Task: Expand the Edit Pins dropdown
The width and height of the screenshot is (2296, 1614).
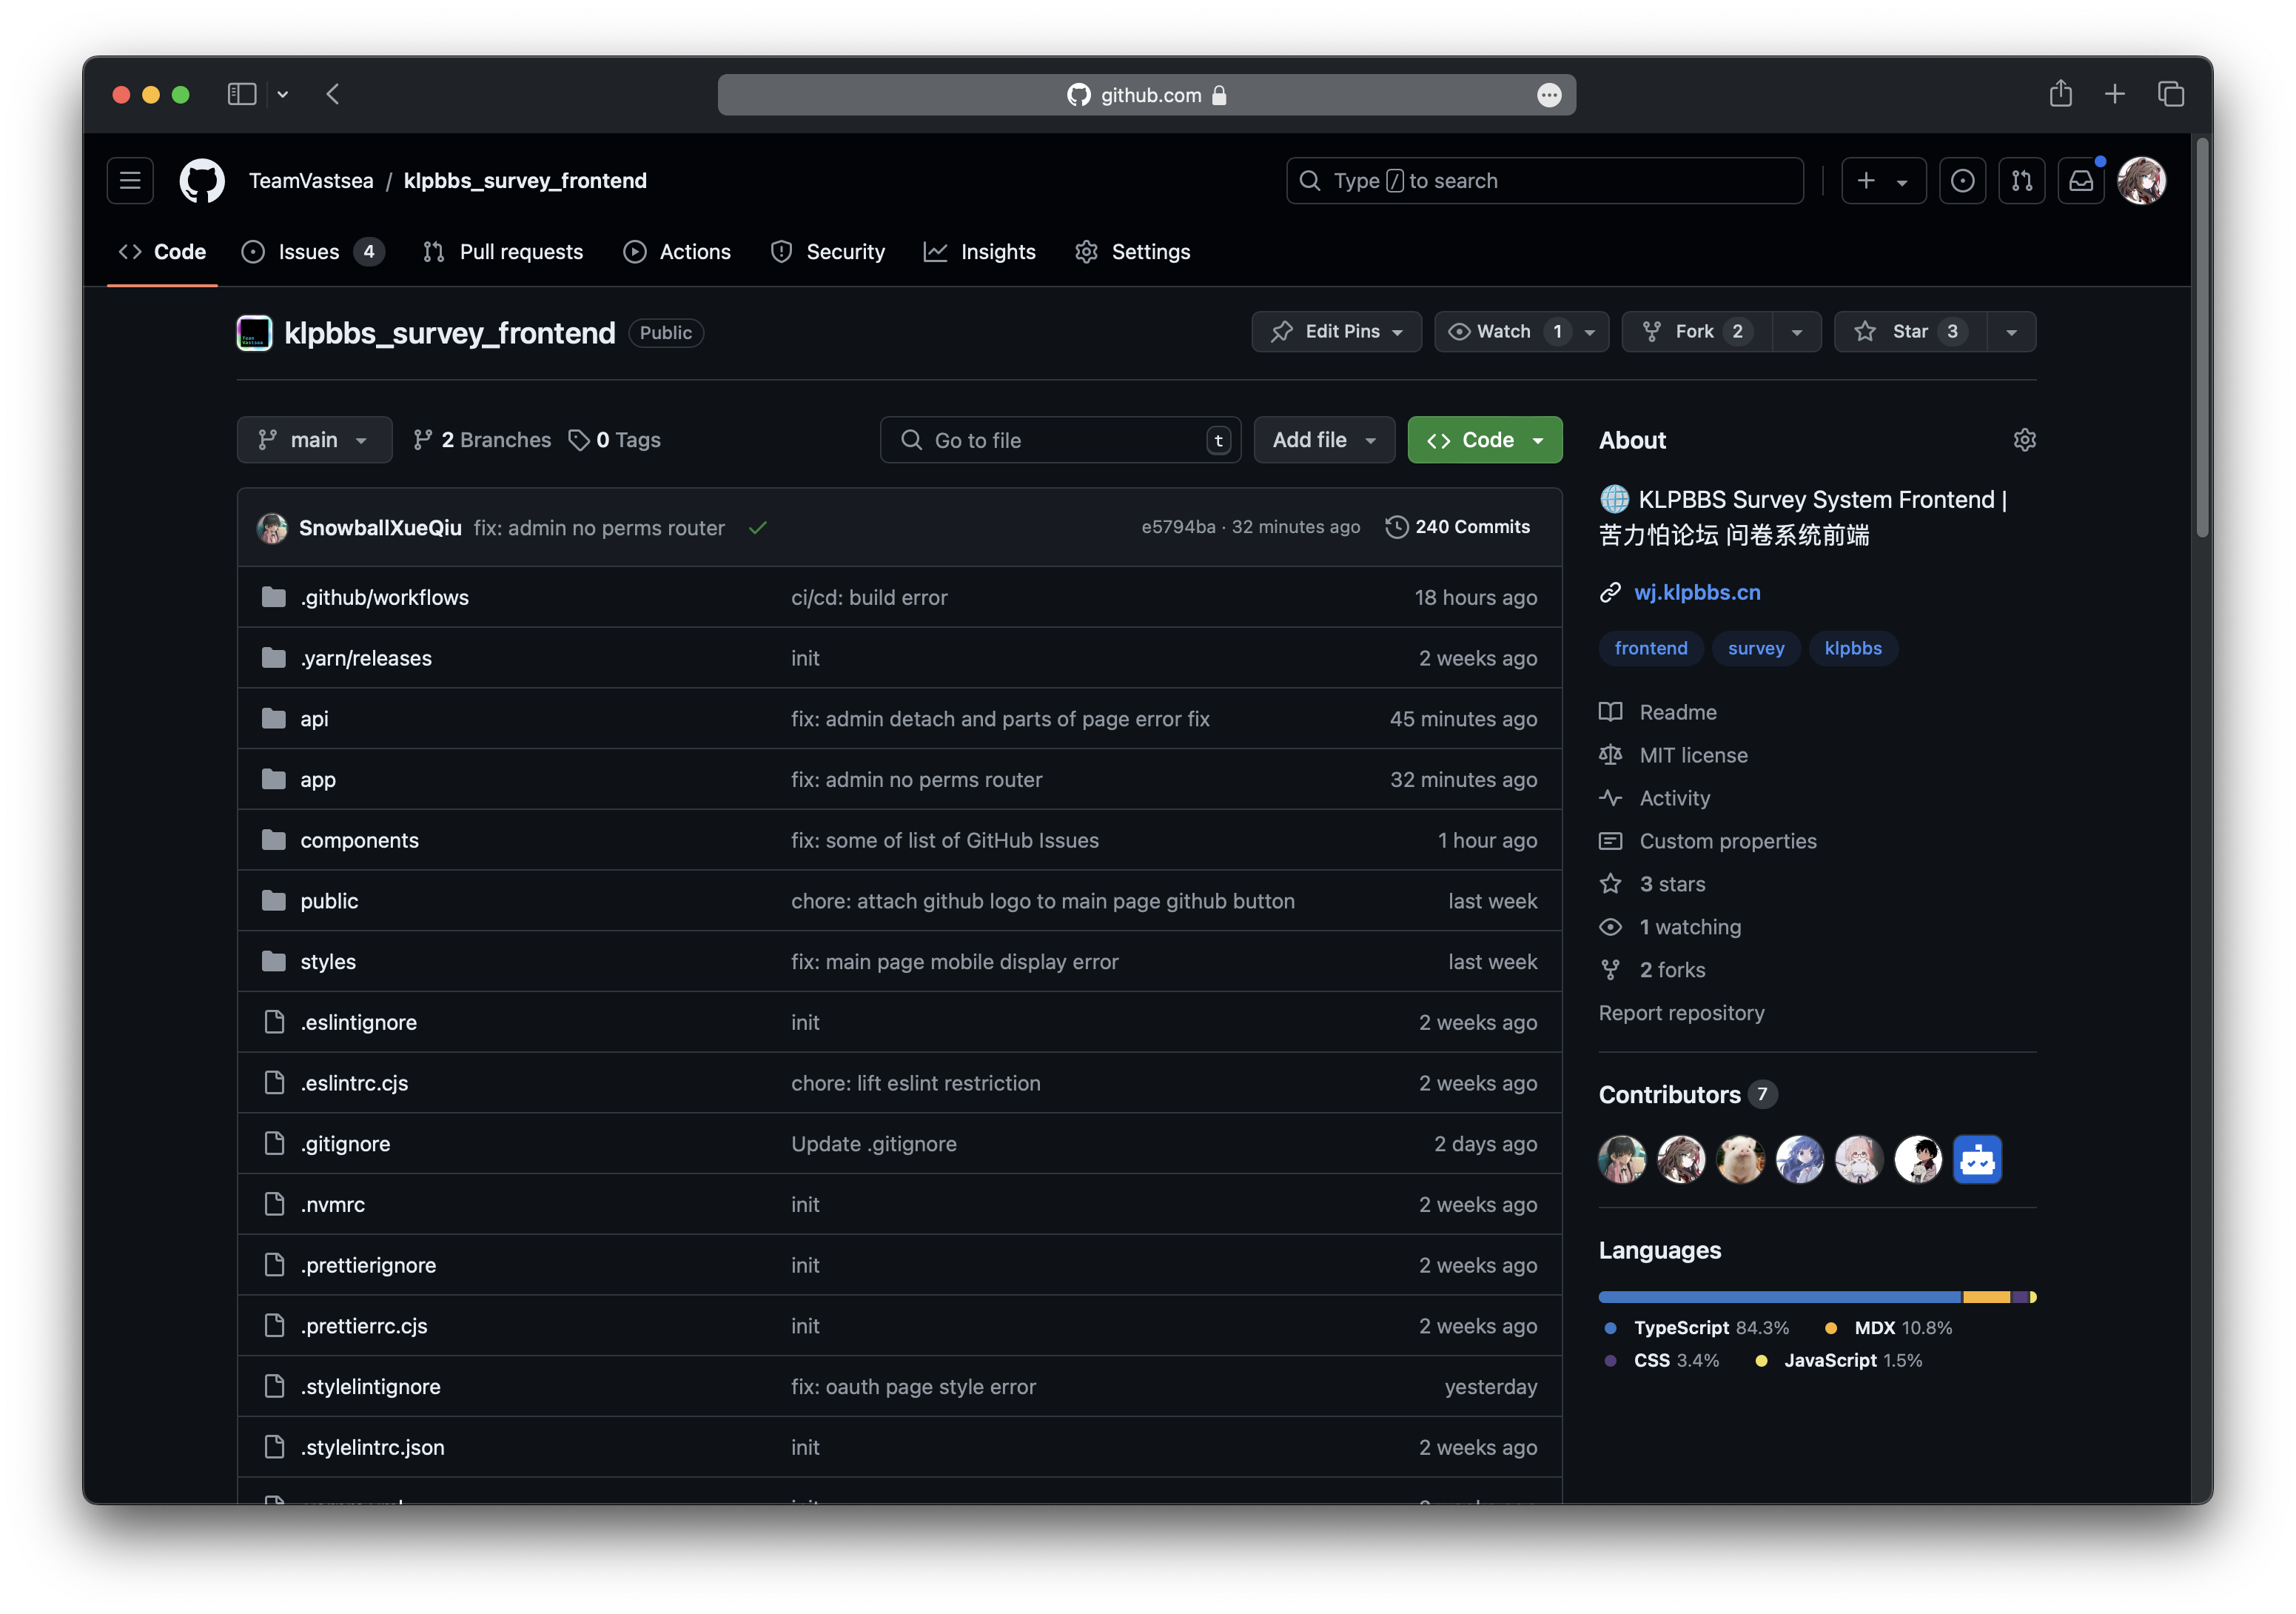Action: (1336, 332)
